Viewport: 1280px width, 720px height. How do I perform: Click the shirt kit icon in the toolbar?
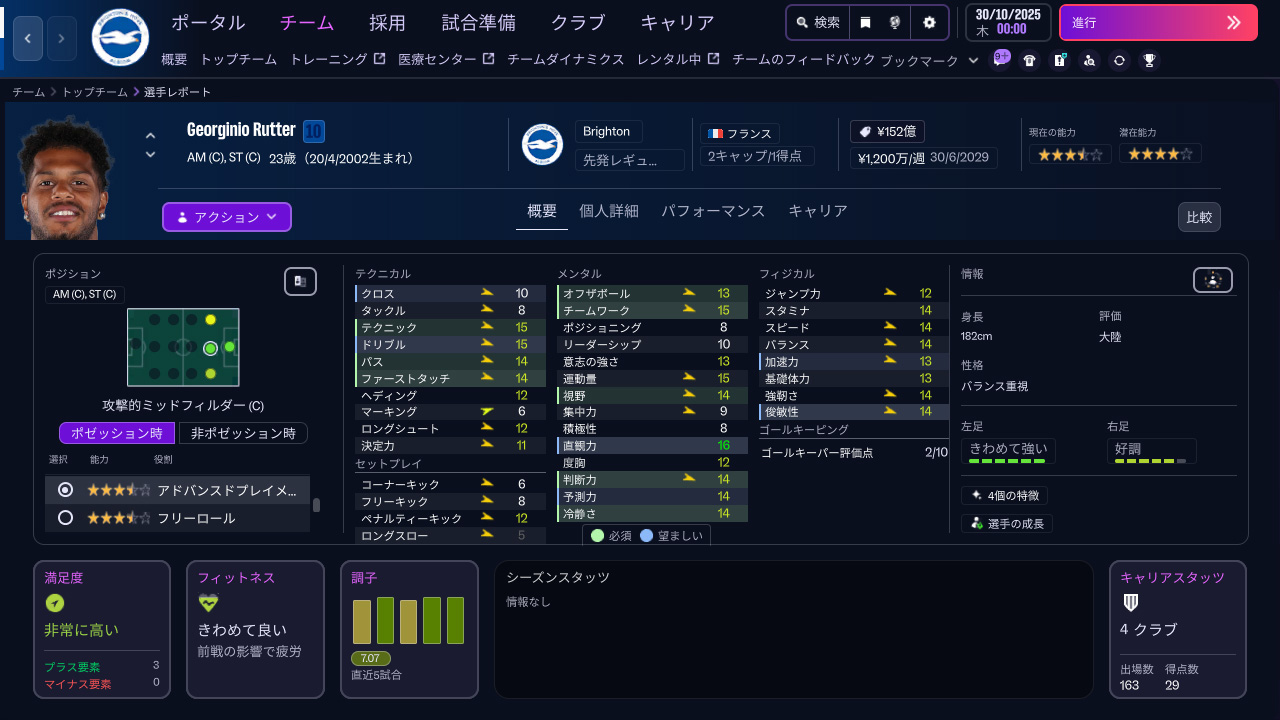1029,60
